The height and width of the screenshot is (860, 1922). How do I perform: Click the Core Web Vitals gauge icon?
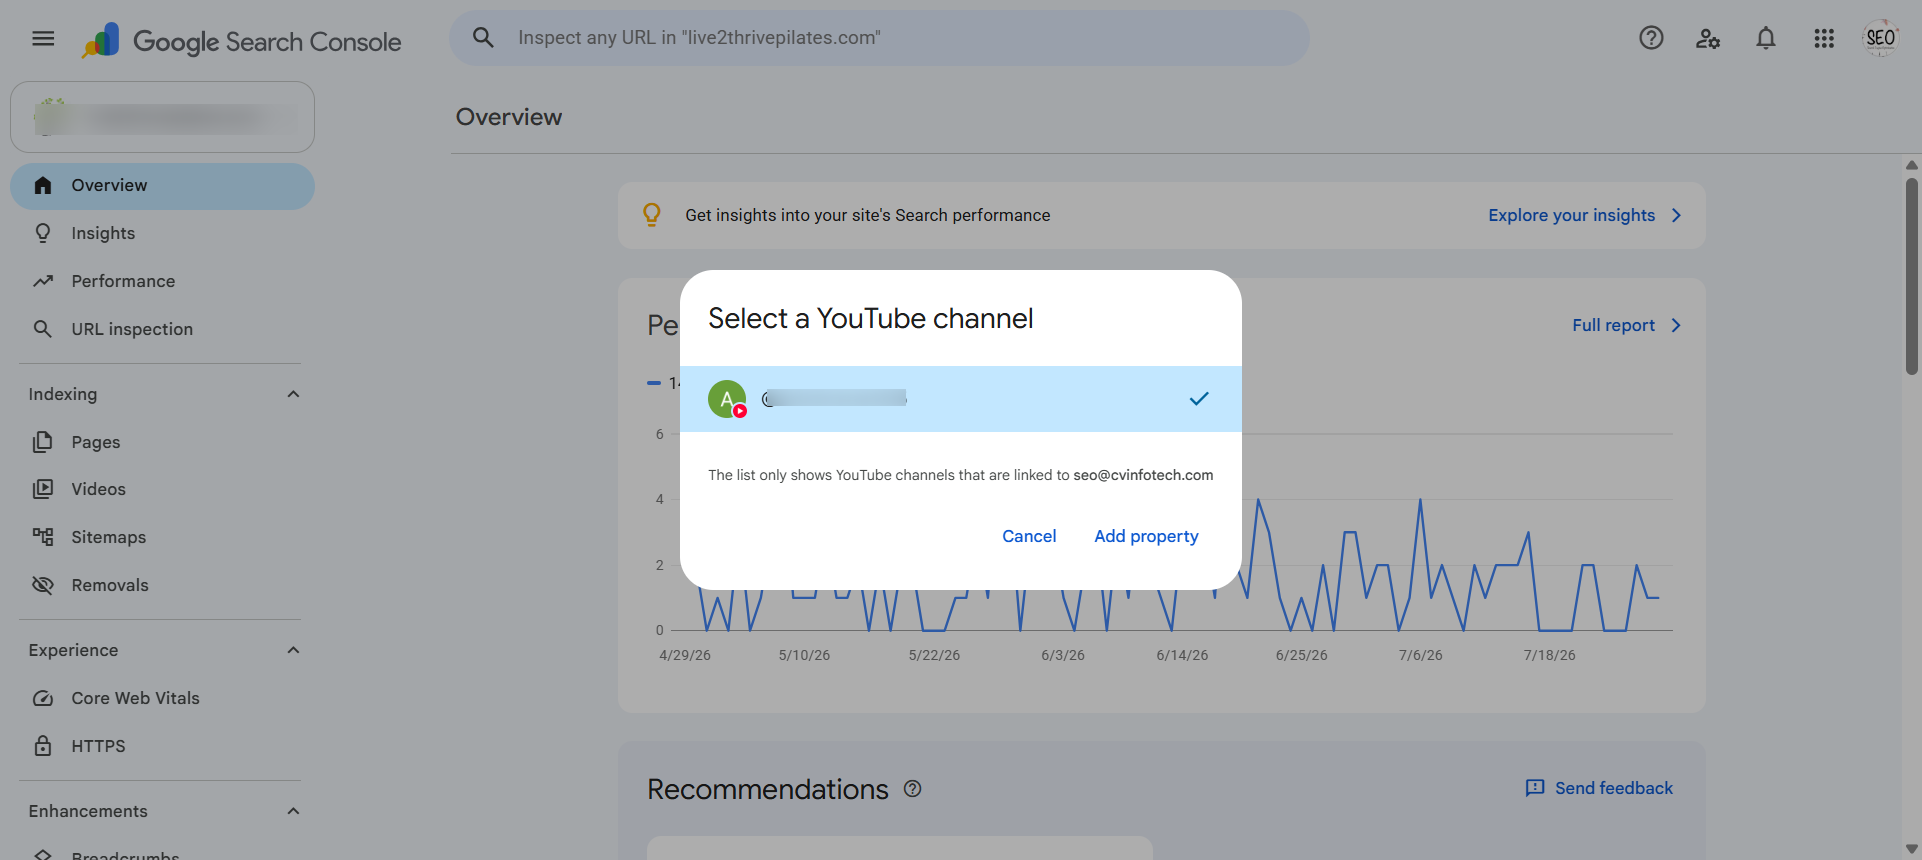(x=43, y=698)
